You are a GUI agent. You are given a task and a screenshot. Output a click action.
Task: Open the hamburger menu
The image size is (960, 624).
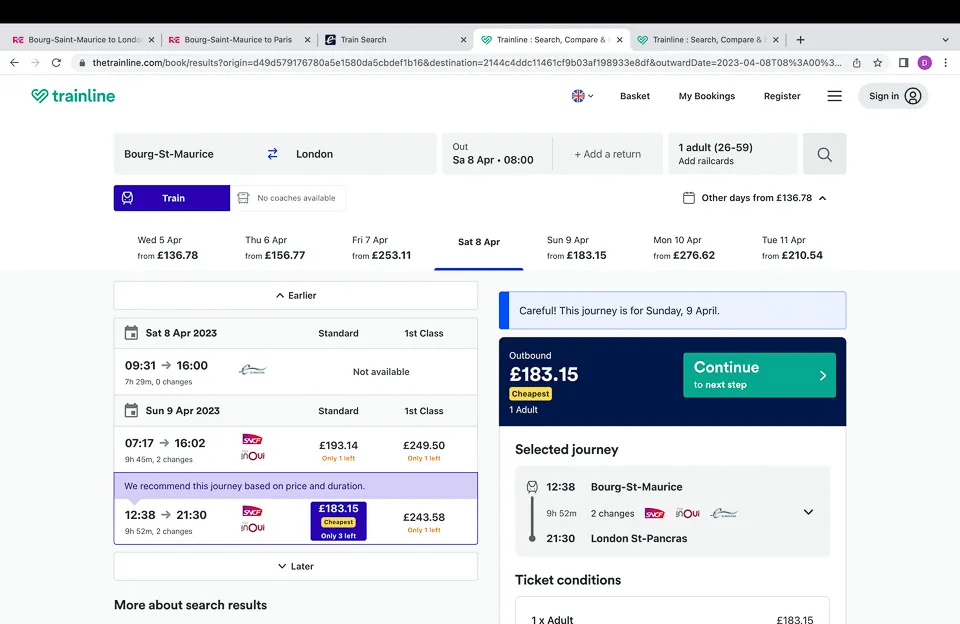point(834,96)
